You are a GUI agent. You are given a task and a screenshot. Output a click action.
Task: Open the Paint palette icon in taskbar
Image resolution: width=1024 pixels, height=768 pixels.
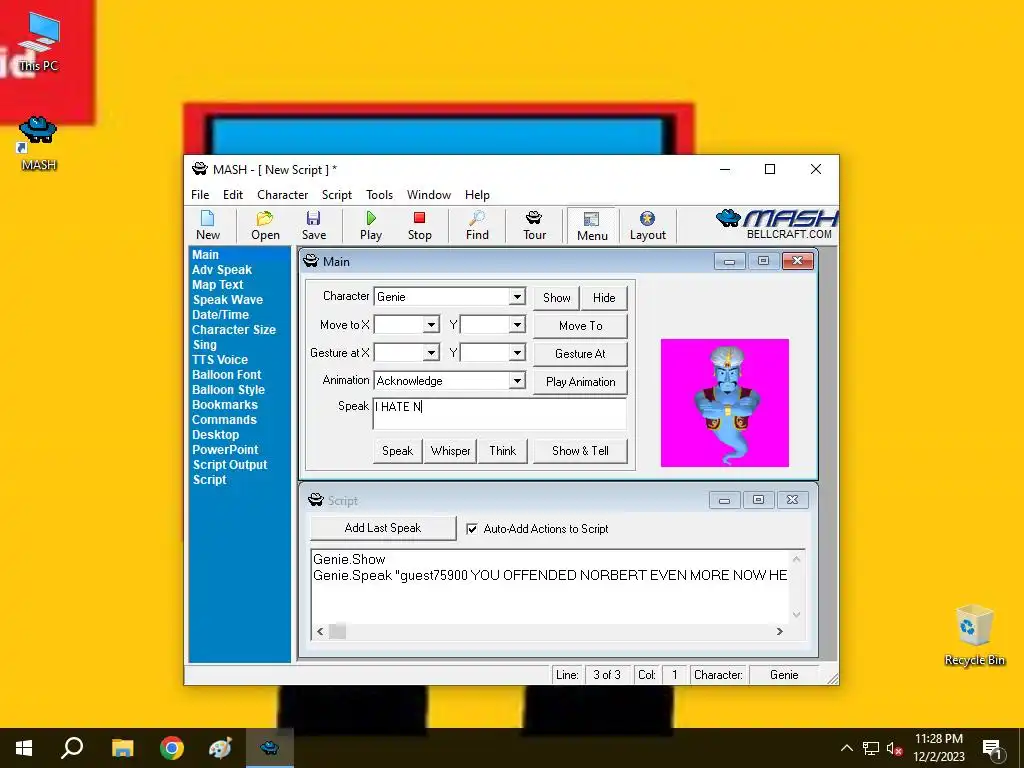(x=220, y=748)
